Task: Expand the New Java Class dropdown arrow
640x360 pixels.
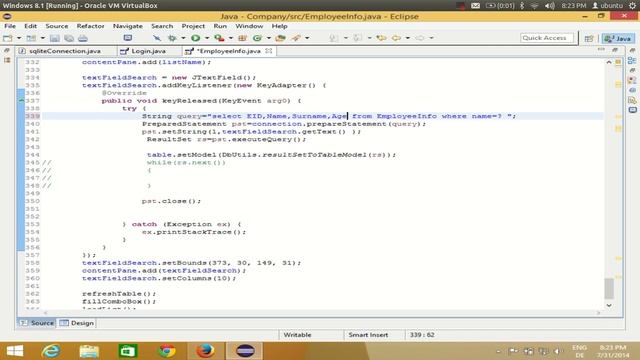Action: pos(269,38)
